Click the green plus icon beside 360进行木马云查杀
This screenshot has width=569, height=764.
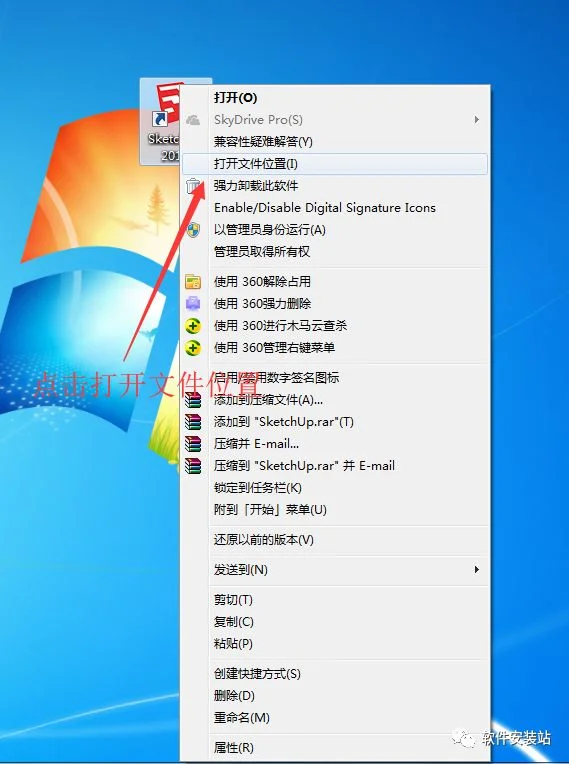point(193,326)
